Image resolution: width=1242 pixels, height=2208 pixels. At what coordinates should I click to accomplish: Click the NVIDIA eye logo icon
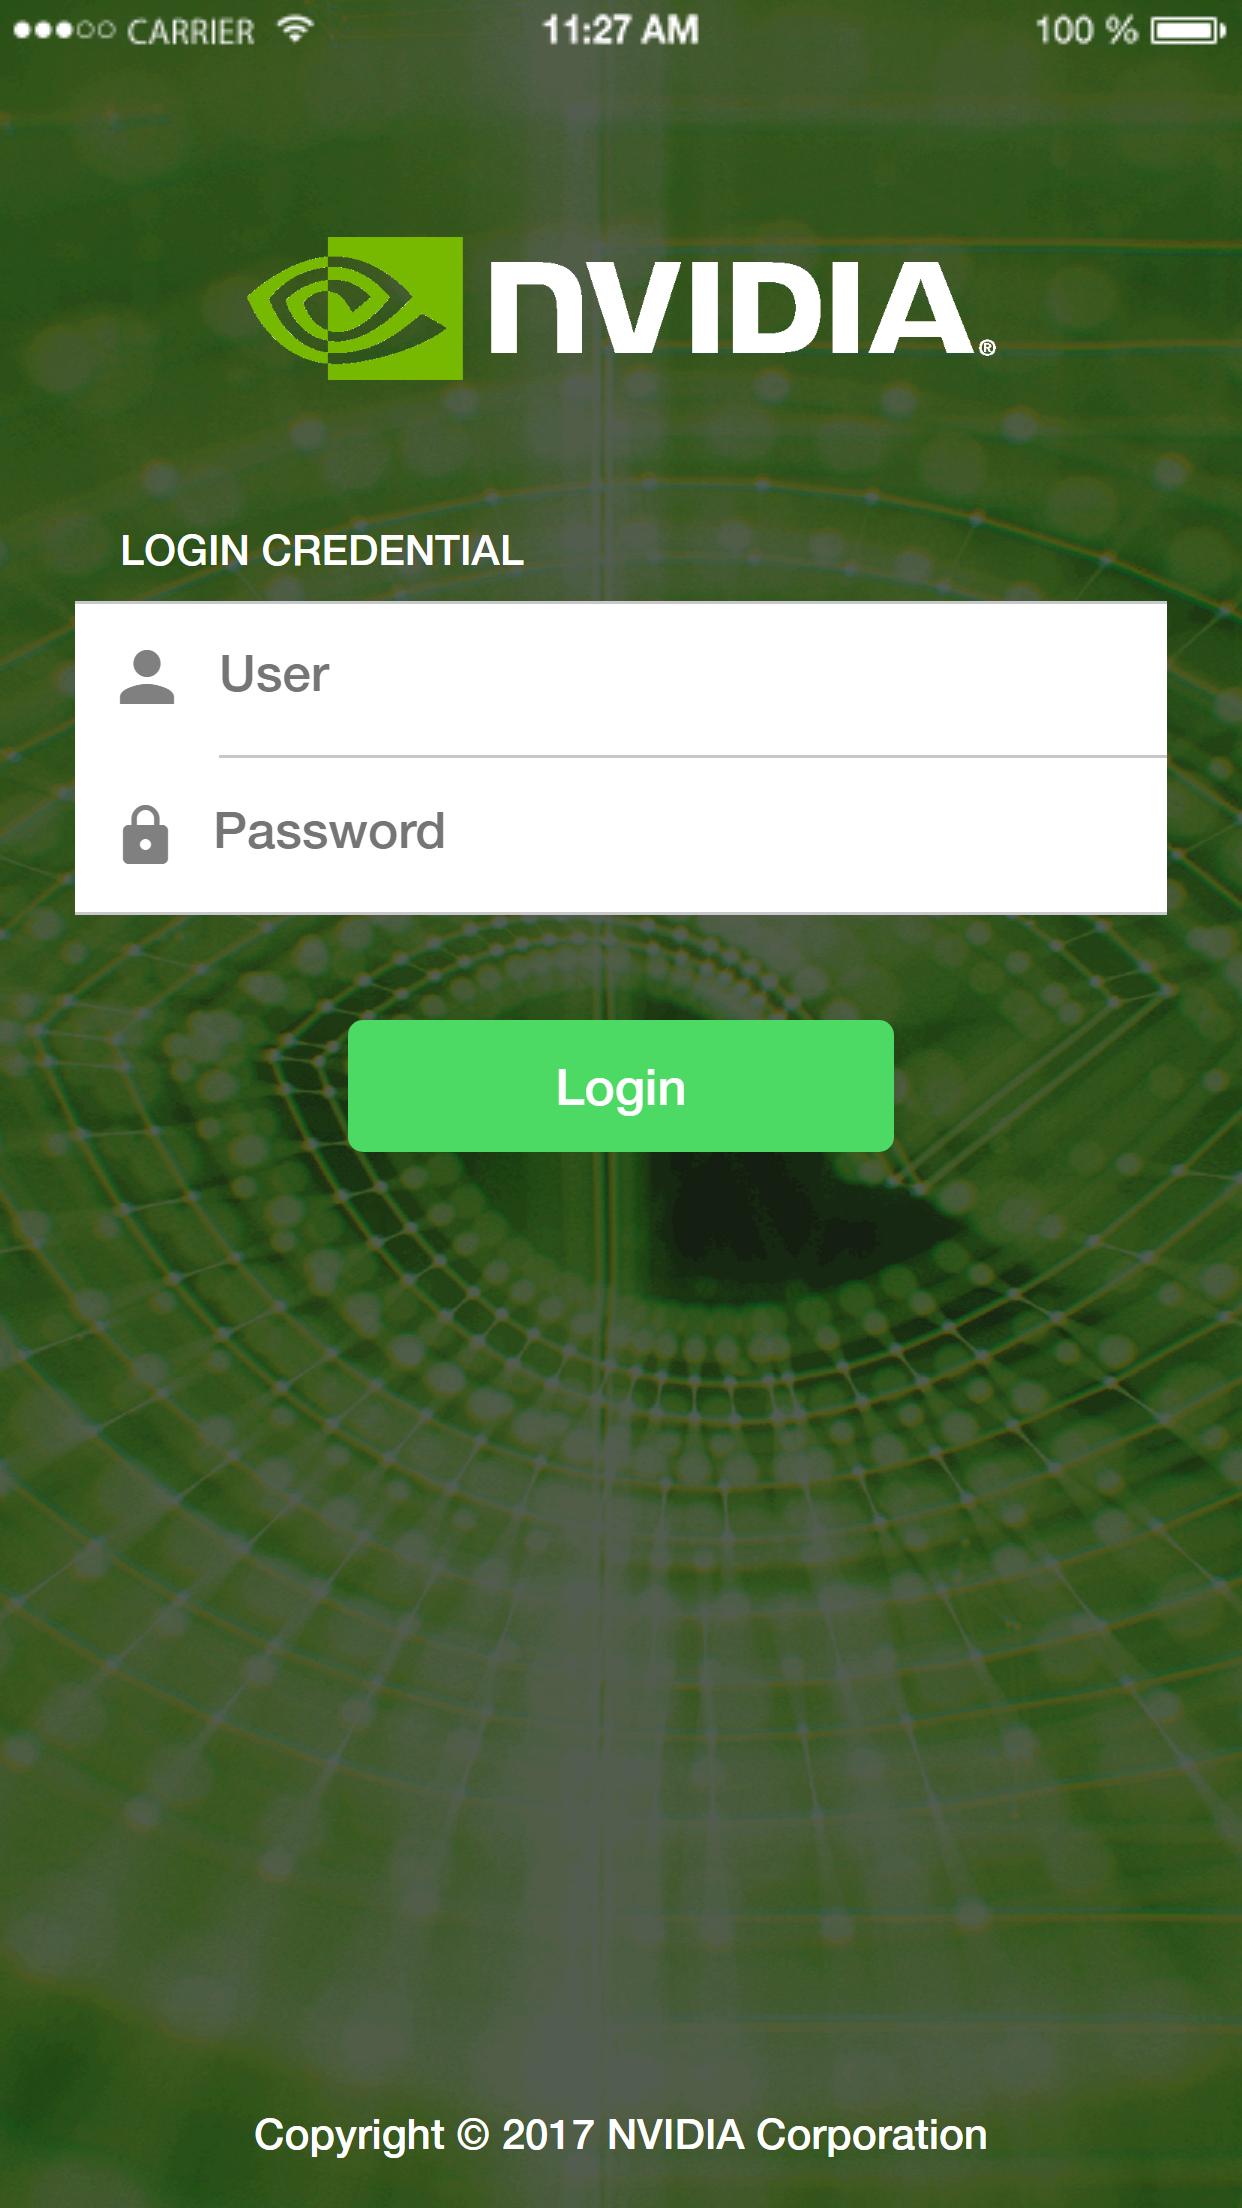355,308
